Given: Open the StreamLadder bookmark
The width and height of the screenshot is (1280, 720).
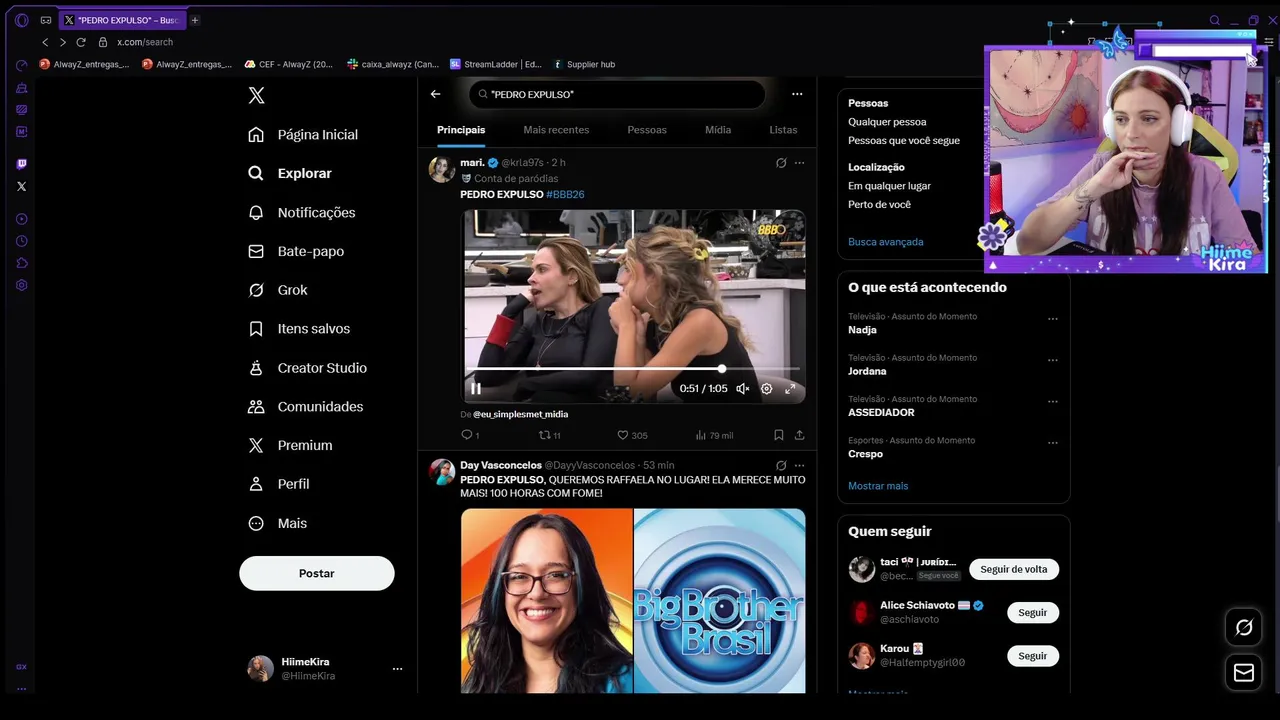Looking at the screenshot, I should pos(496,64).
